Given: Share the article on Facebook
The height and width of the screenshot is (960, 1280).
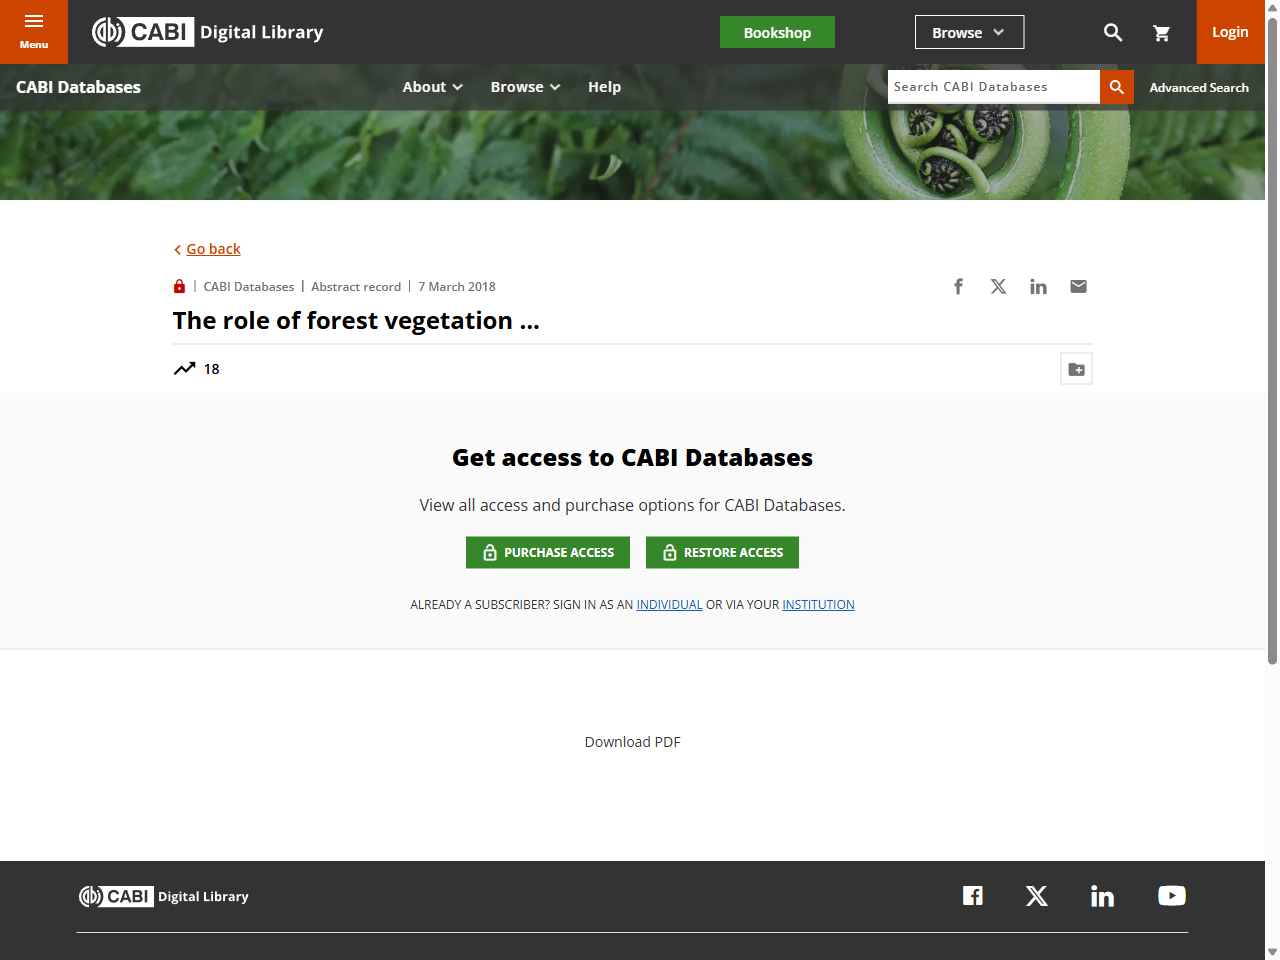Looking at the screenshot, I should click(958, 286).
